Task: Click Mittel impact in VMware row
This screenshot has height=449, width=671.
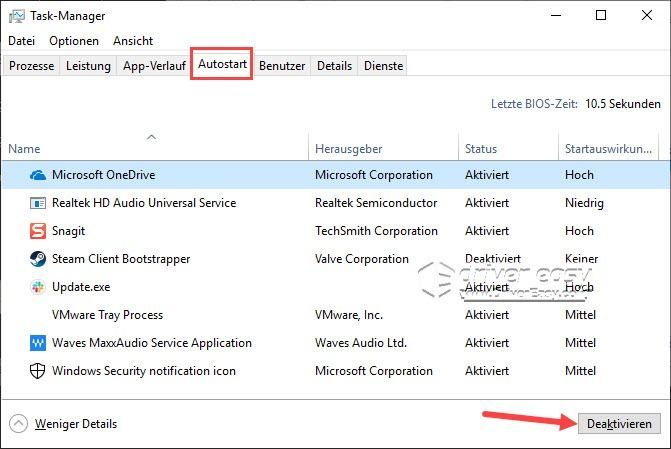Action: pos(580,315)
